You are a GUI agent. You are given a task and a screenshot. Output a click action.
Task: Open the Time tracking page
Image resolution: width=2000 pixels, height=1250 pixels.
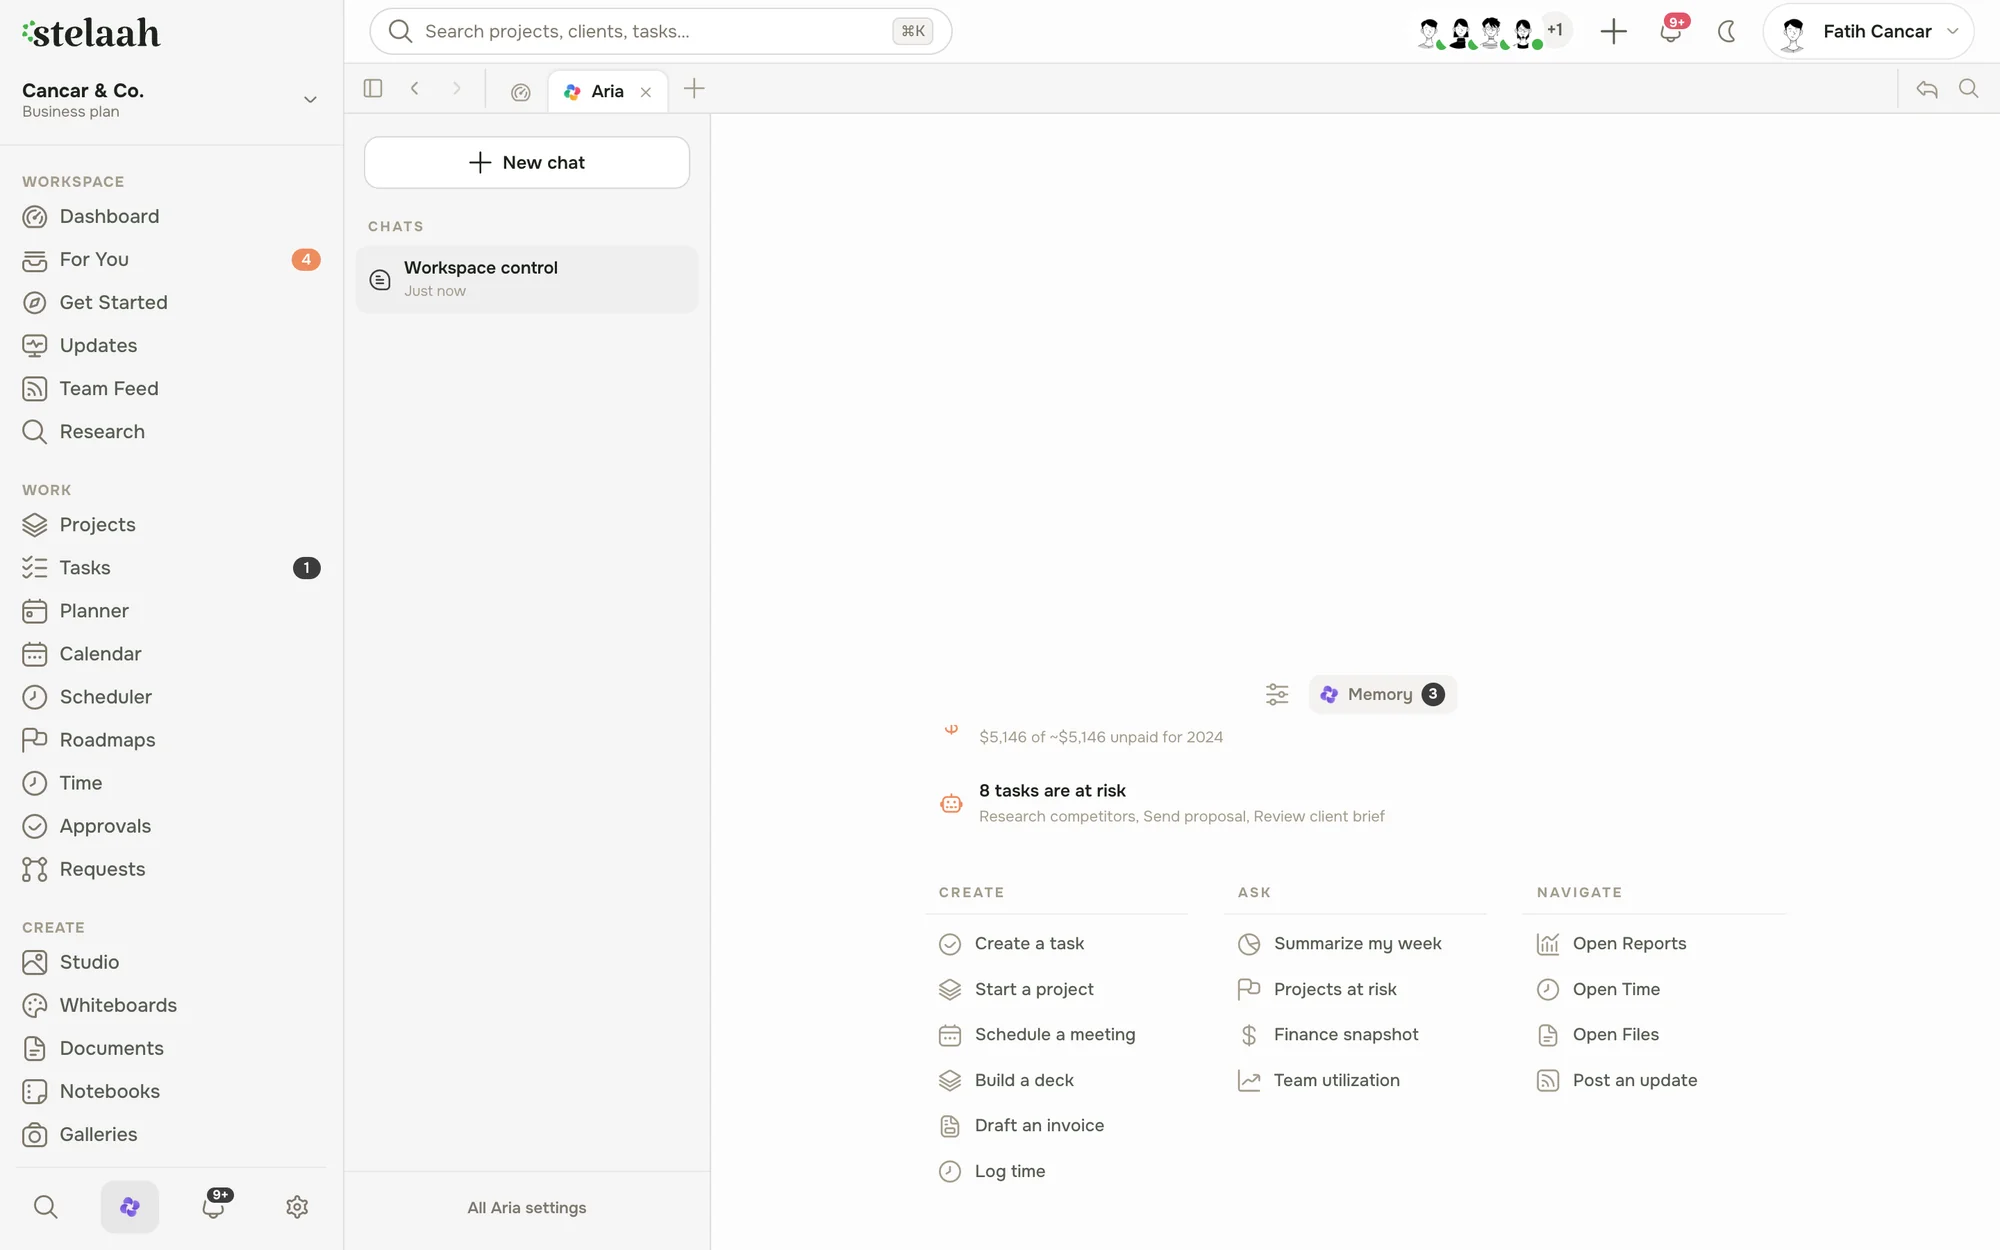(171, 782)
